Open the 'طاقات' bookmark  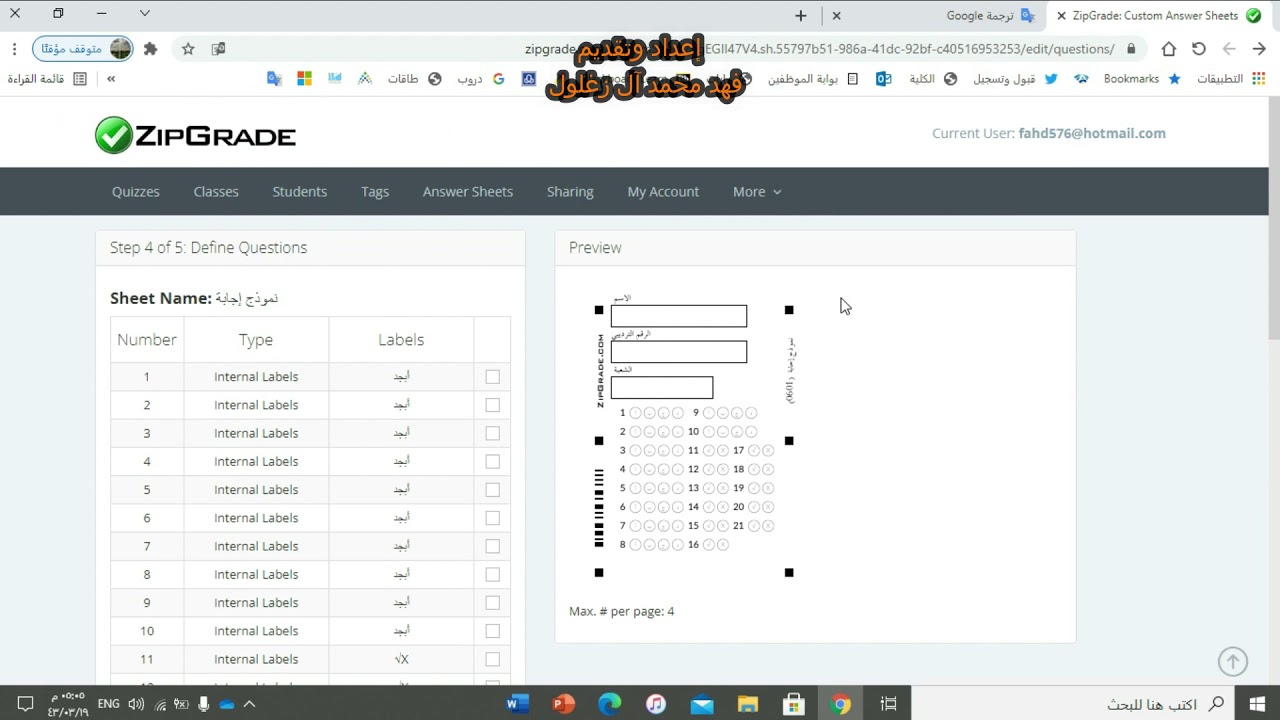tap(414, 79)
